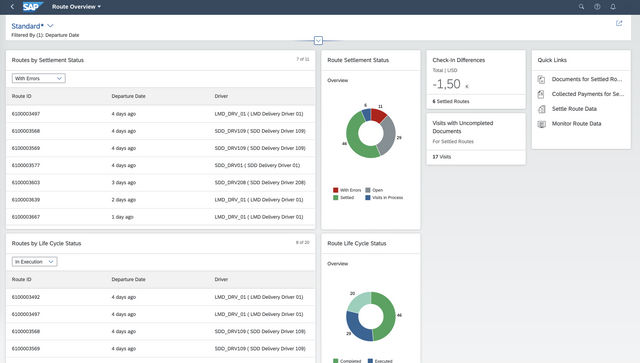Screen dimensions: 640x363
Task: Click Monitor Route Data icon
Action: pos(541,124)
